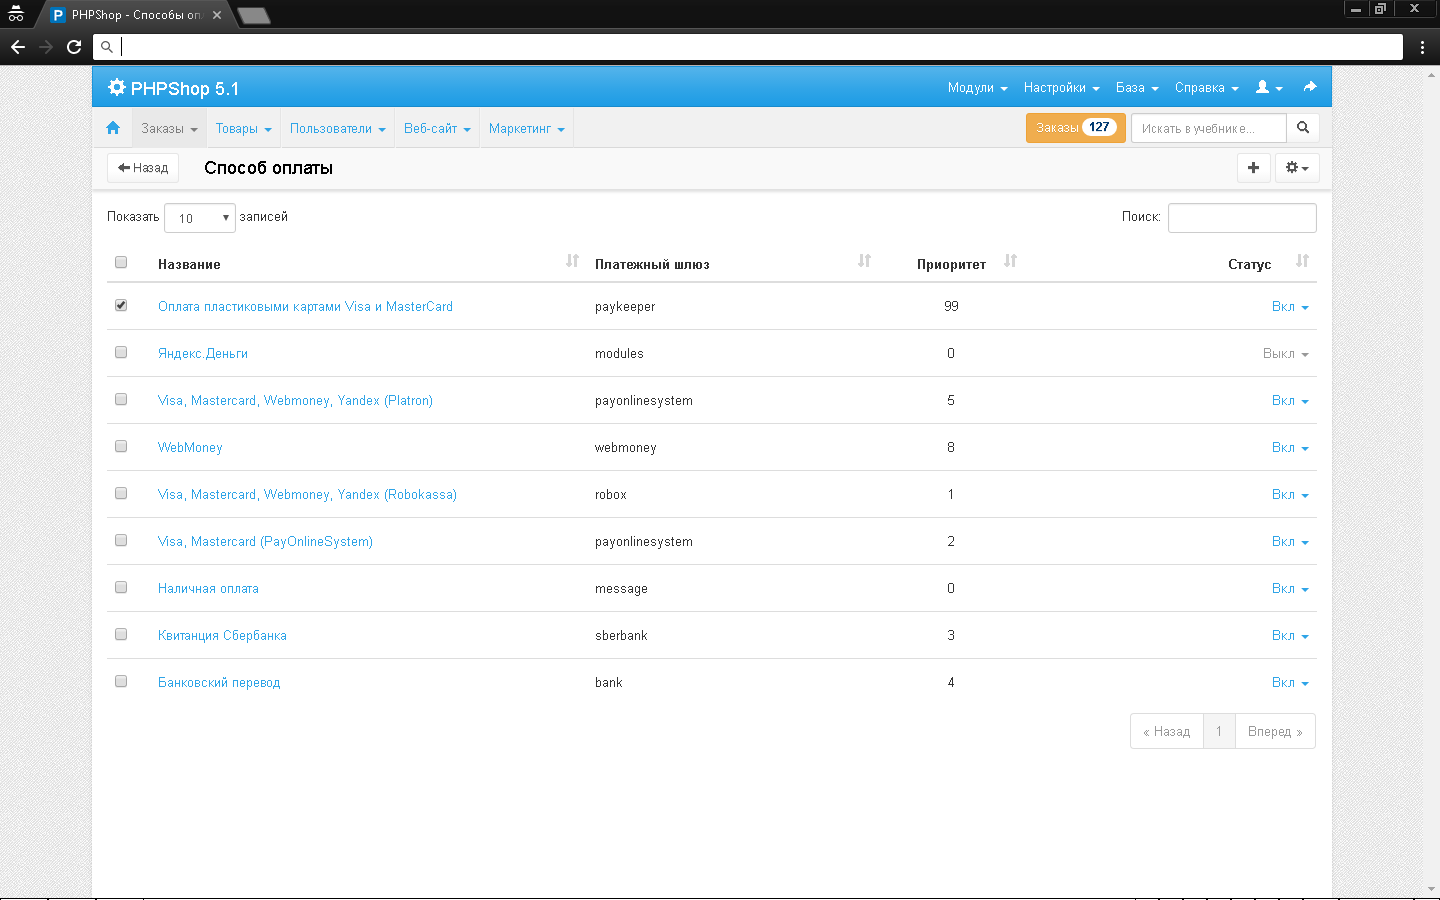Click the home icon in navigation bar
This screenshot has height=900, width=1440.
click(x=113, y=128)
